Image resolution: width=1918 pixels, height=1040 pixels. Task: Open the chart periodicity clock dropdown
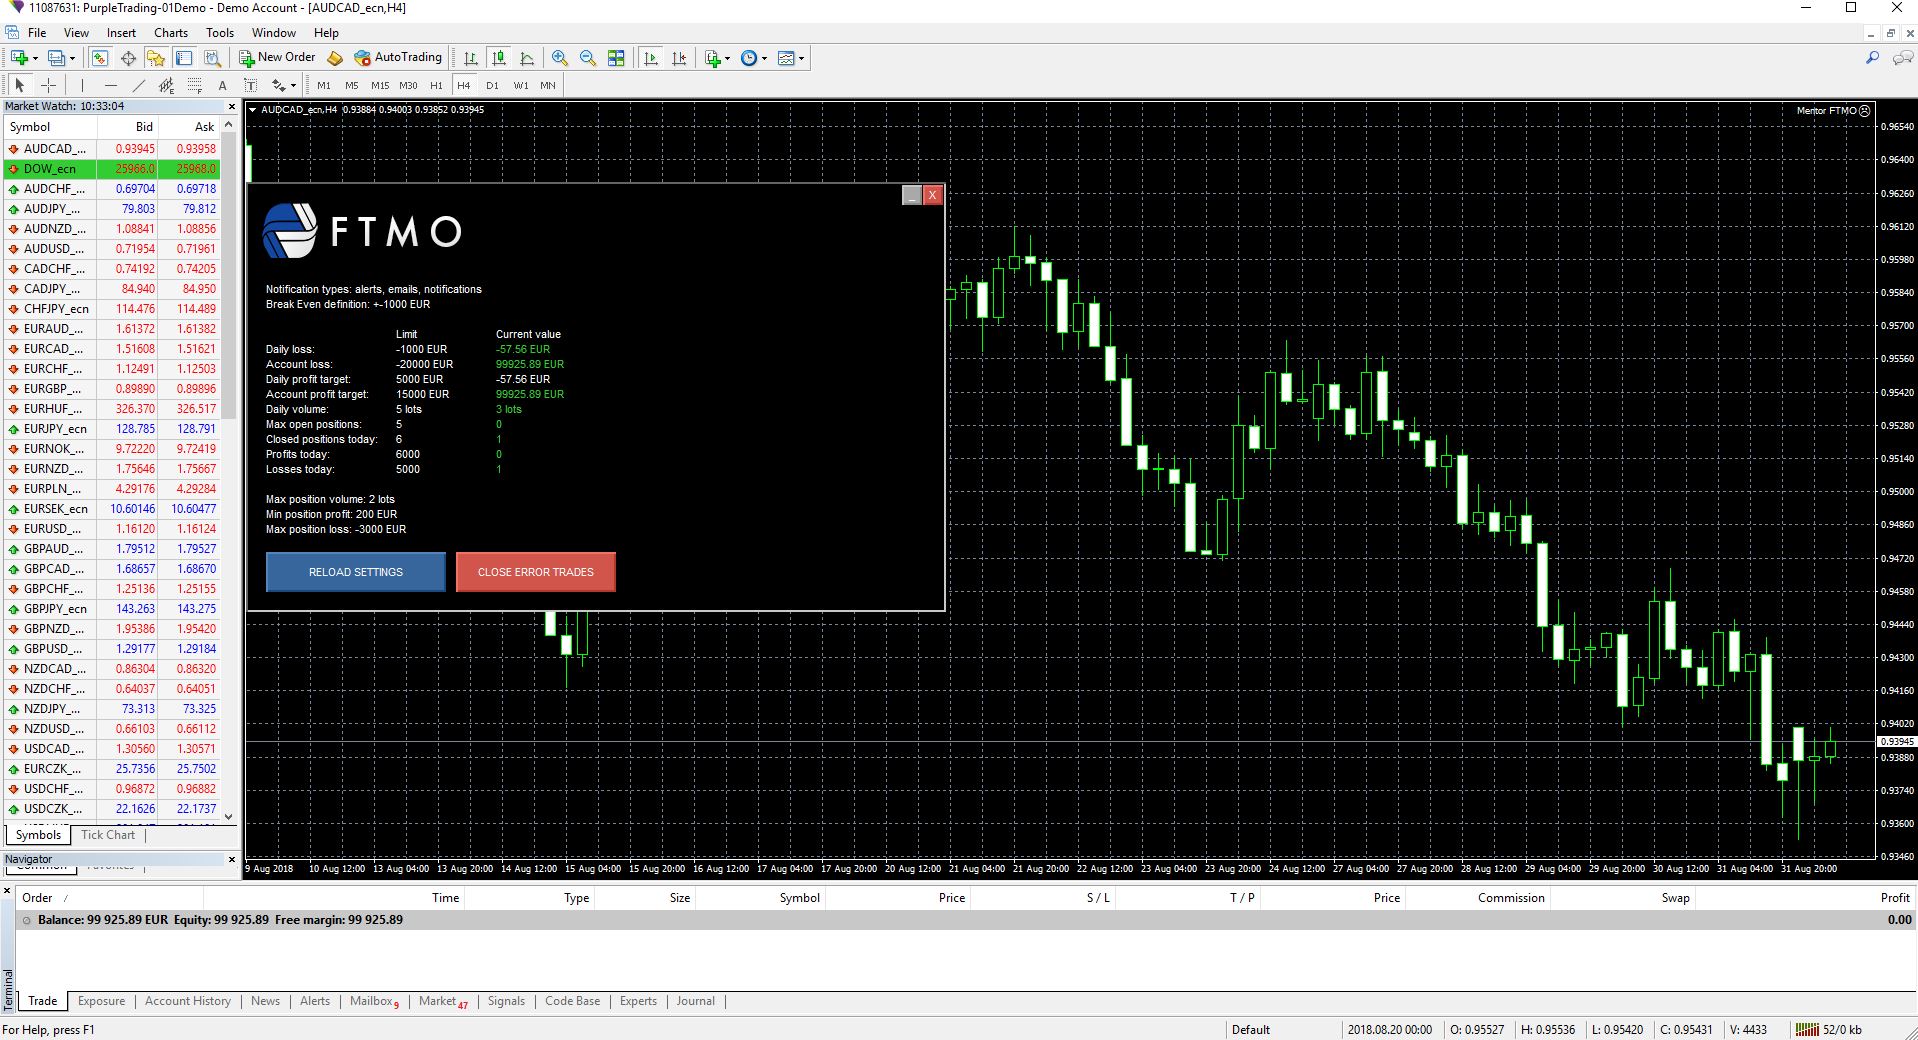tap(753, 58)
